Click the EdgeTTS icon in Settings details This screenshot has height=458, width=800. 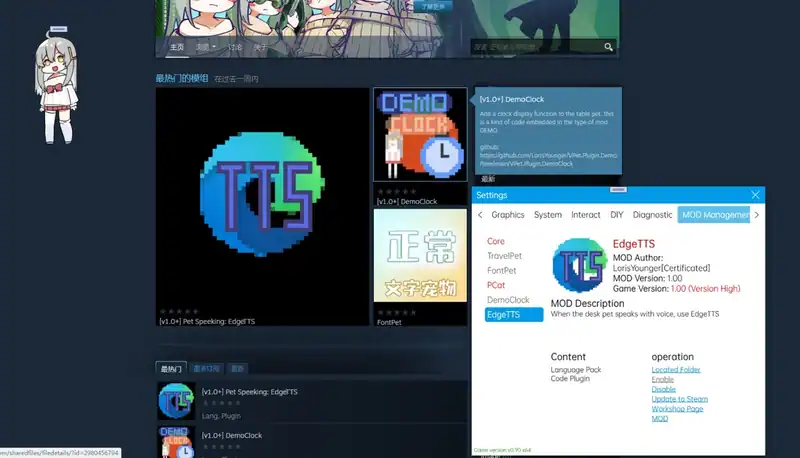pos(579,265)
